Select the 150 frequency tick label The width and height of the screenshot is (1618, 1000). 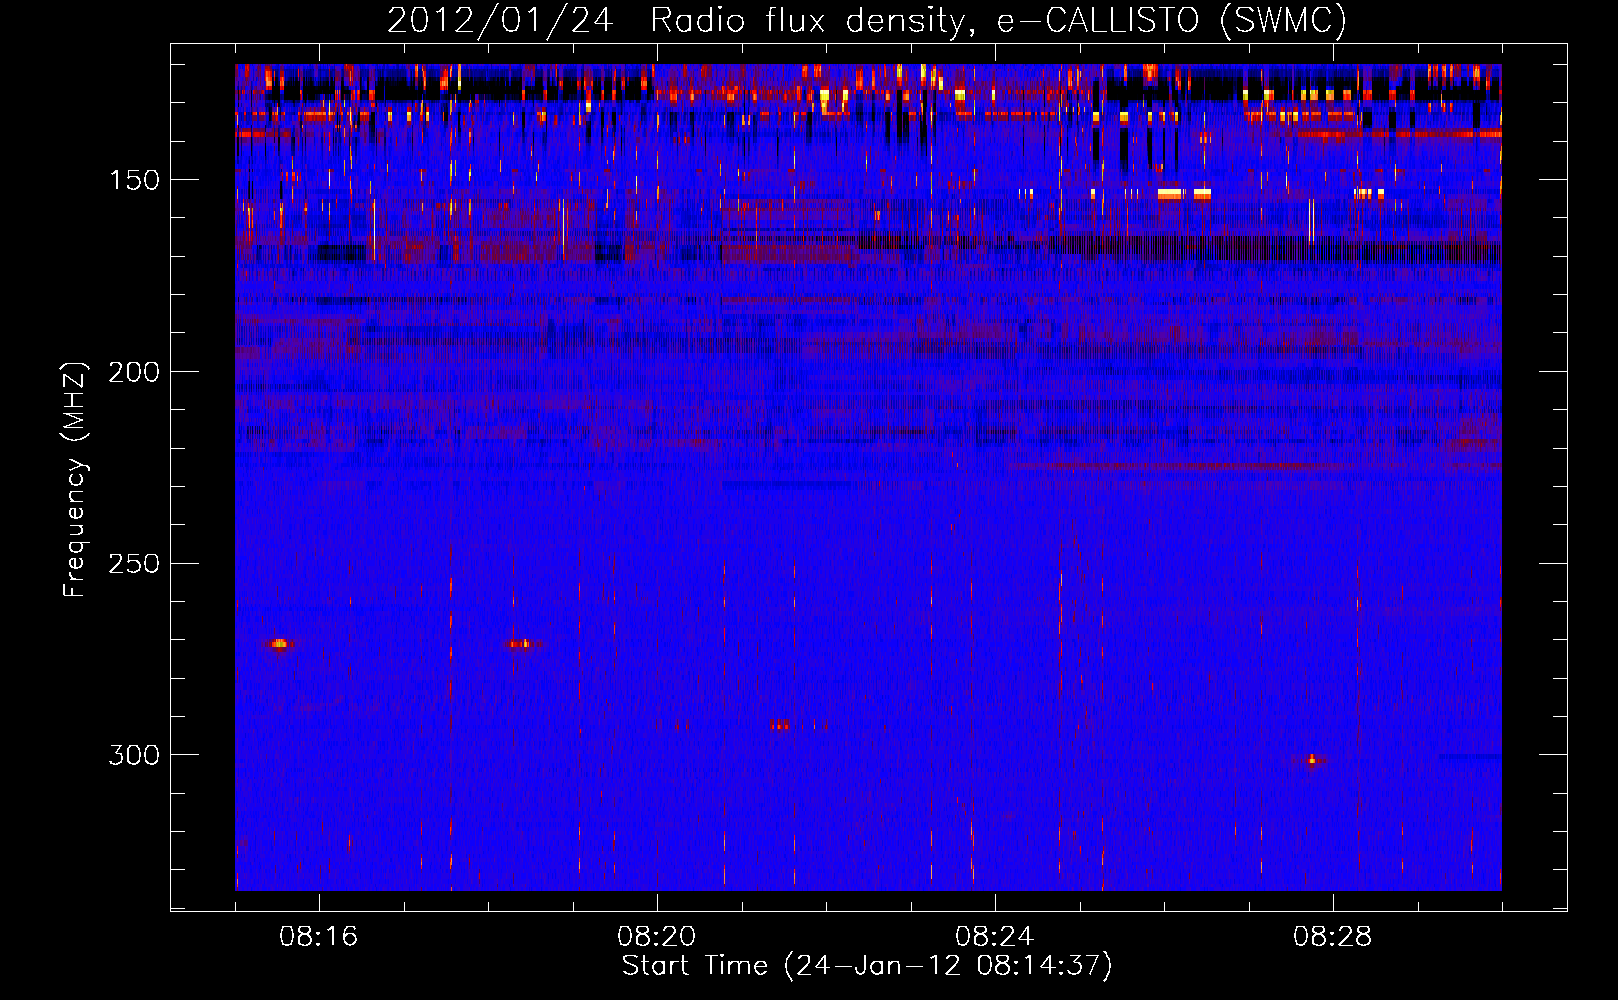(134, 180)
